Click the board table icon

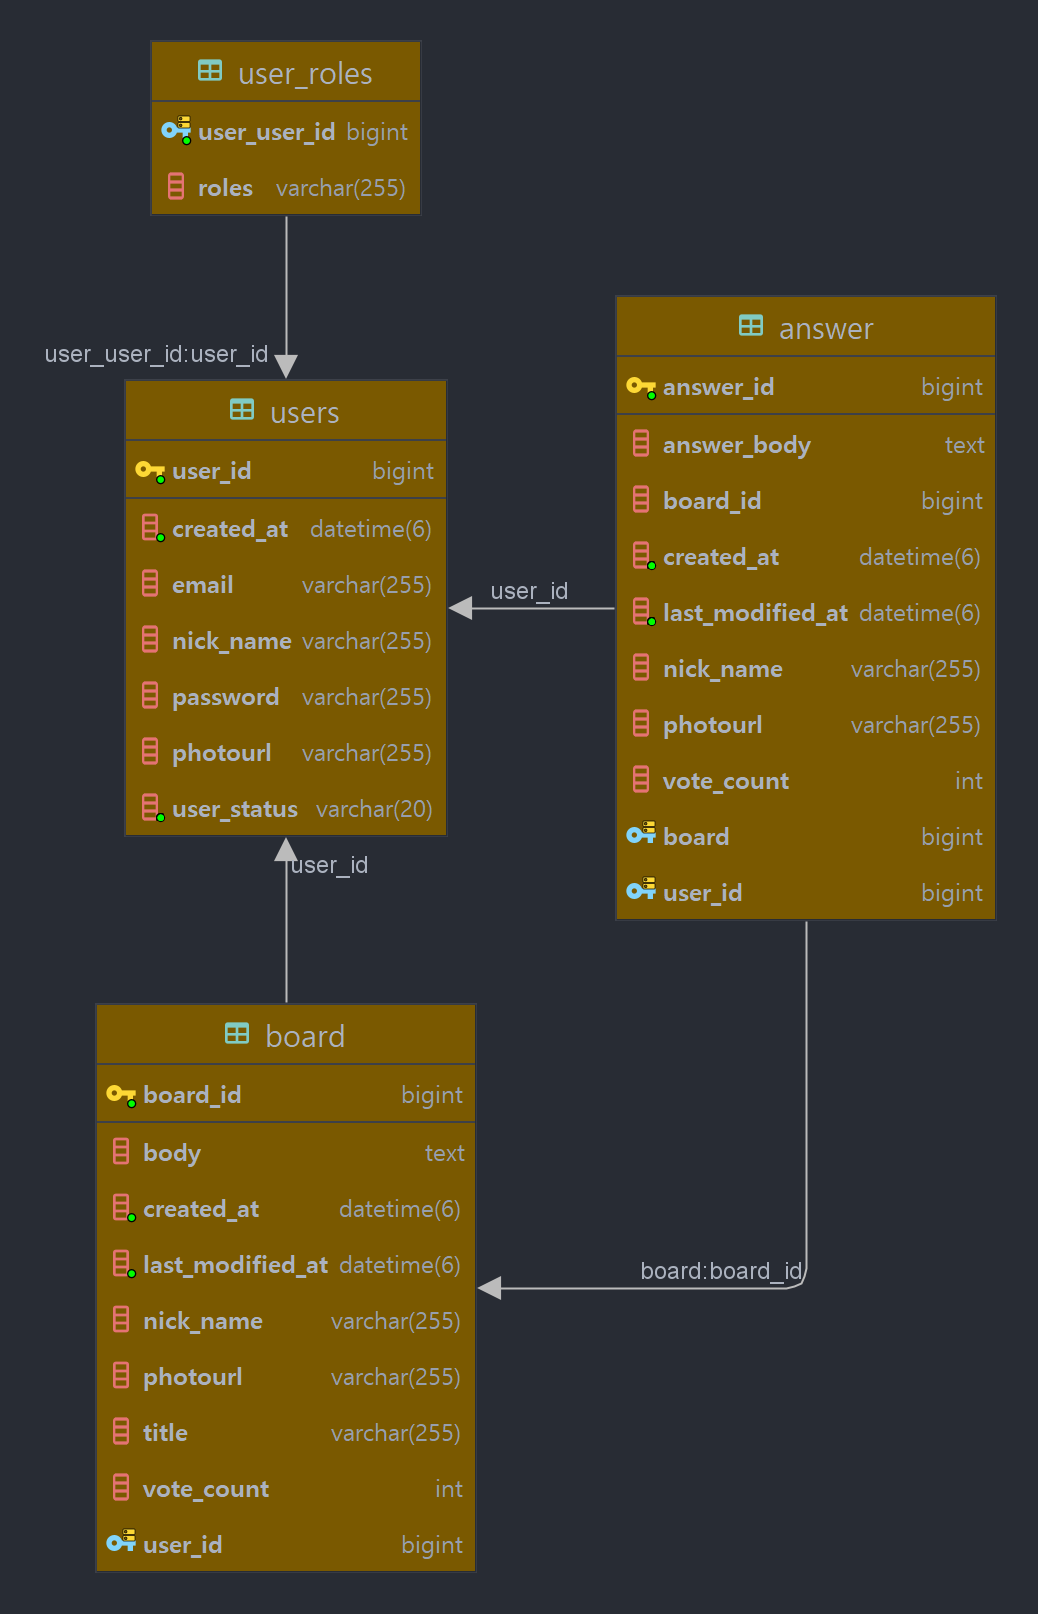(x=237, y=1033)
